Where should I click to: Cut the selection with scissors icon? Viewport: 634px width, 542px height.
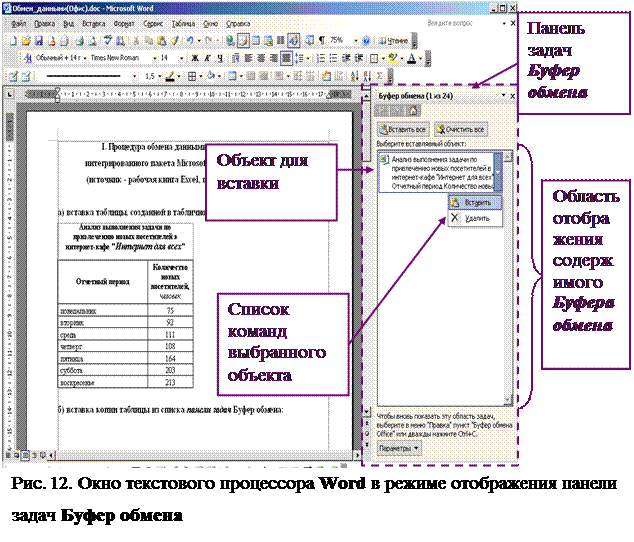(136, 40)
